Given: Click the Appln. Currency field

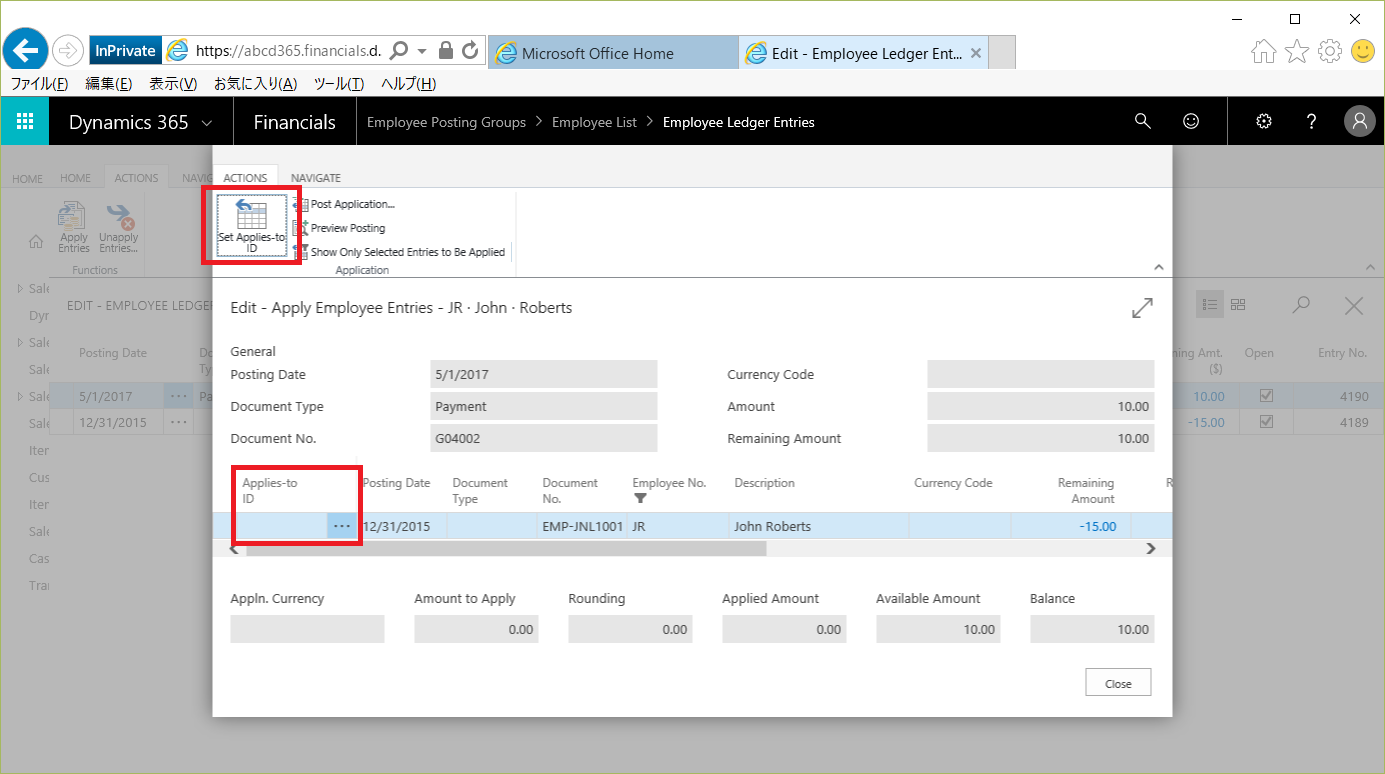Looking at the screenshot, I should (307, 629).
